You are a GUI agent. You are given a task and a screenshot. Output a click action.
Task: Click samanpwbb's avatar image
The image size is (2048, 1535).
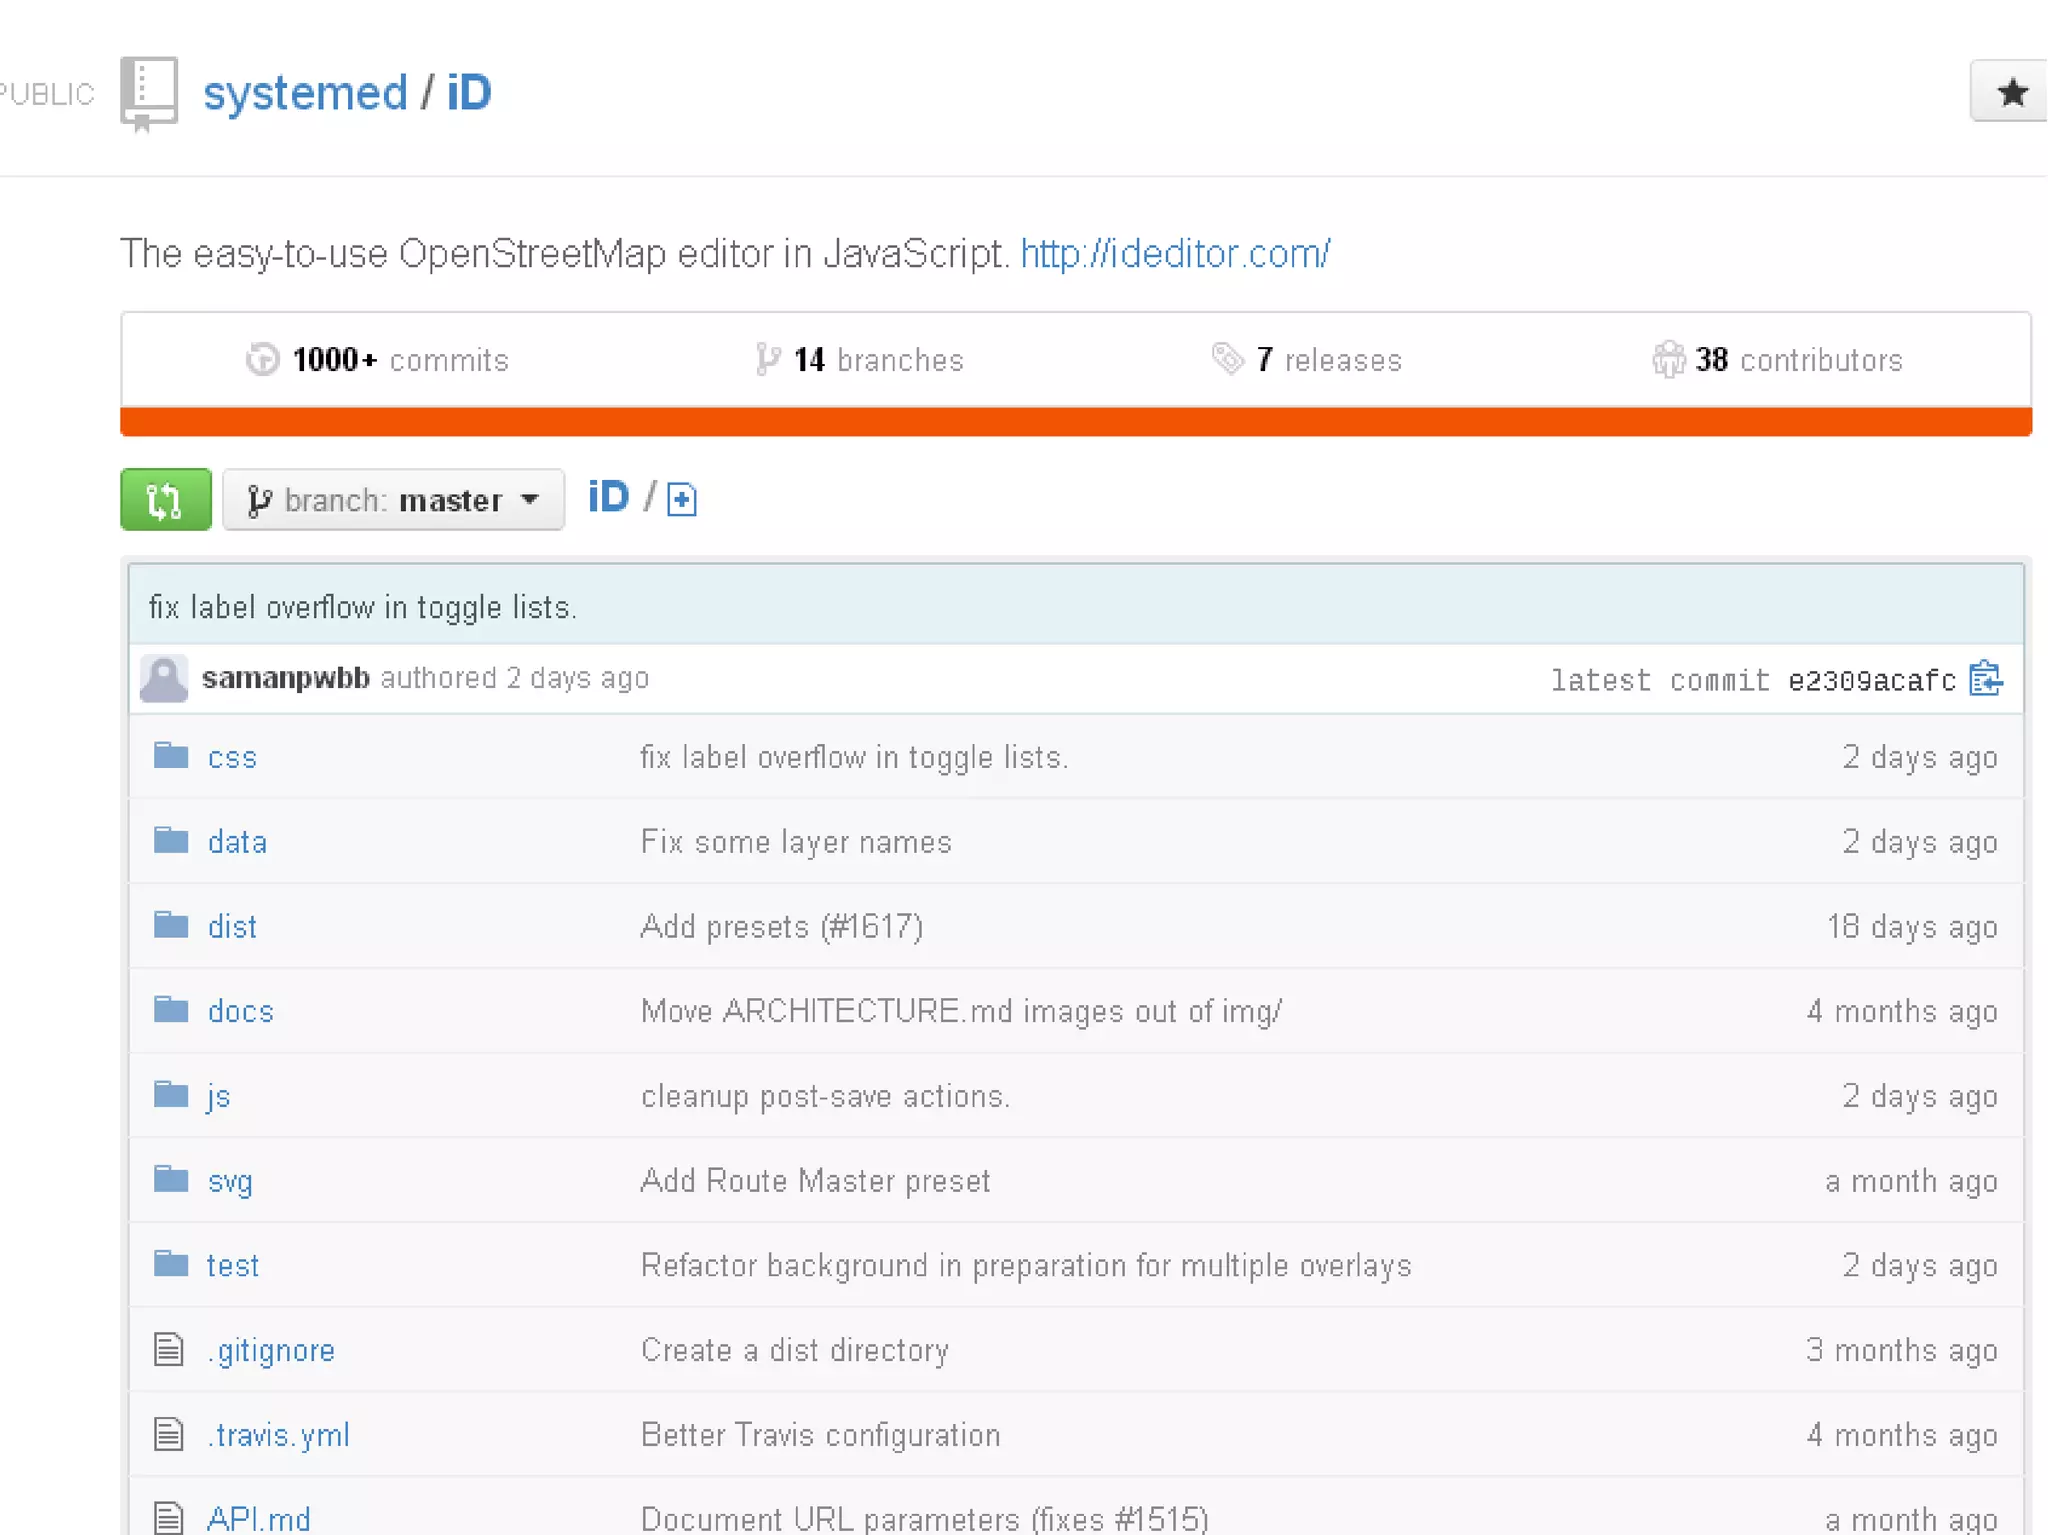pos(163,679)
